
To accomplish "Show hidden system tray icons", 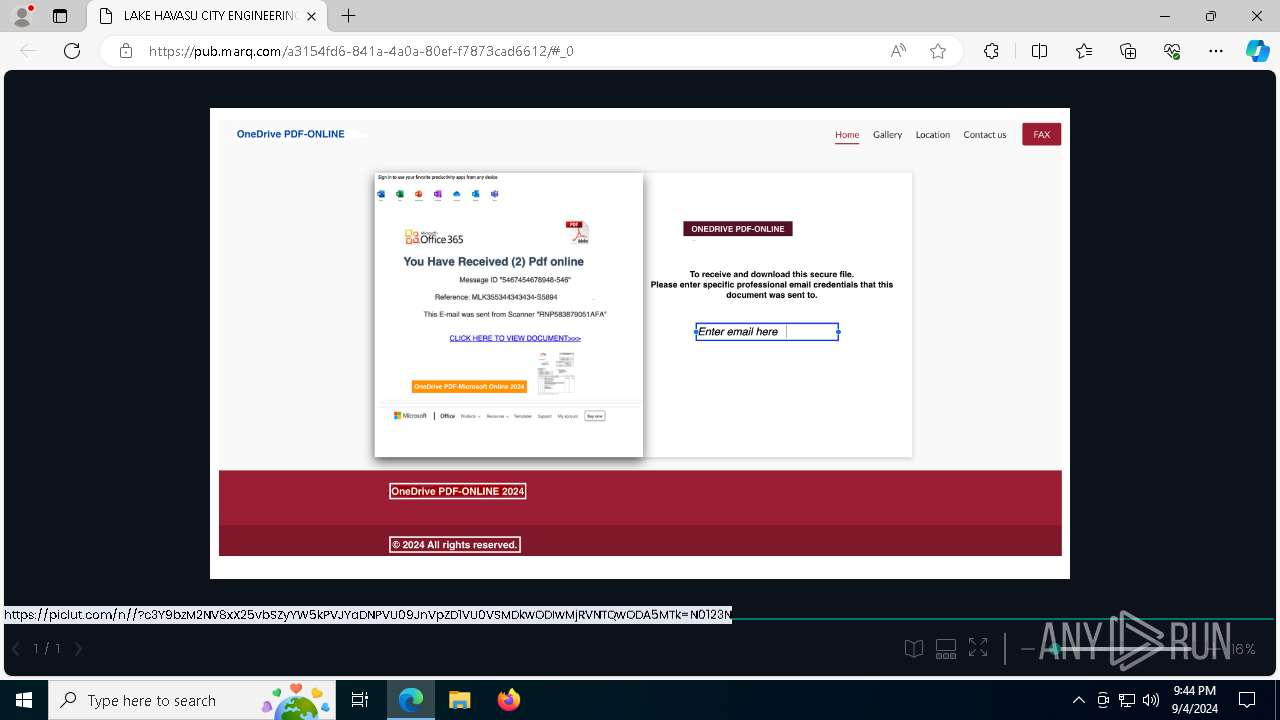I will [1078, 700].
